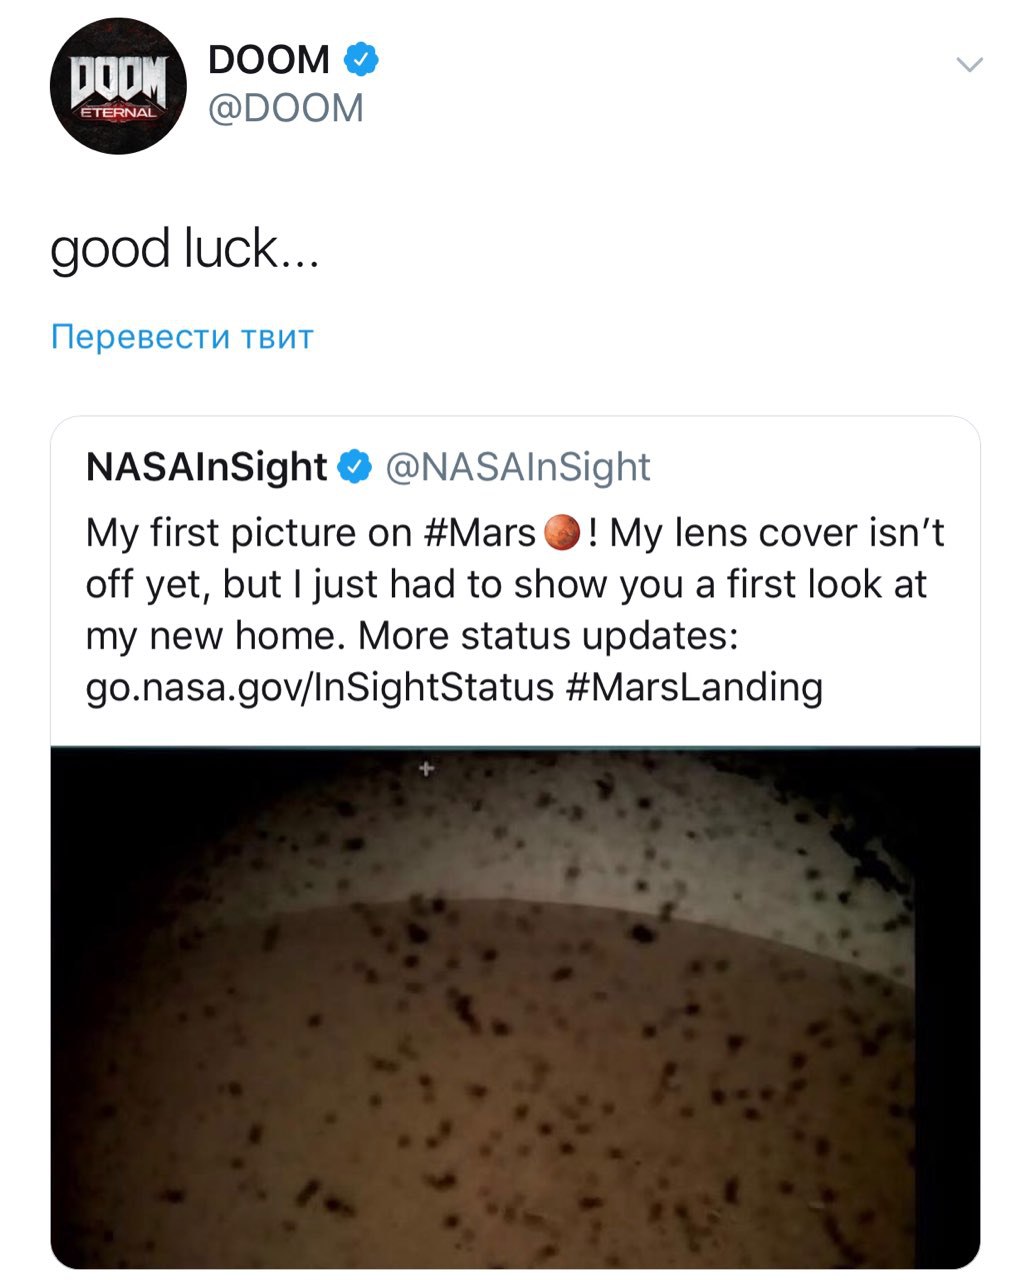Translate tweet via Перевести твит
The height and width of the screenshot is (1280, 1031).
tap(182, 337)
